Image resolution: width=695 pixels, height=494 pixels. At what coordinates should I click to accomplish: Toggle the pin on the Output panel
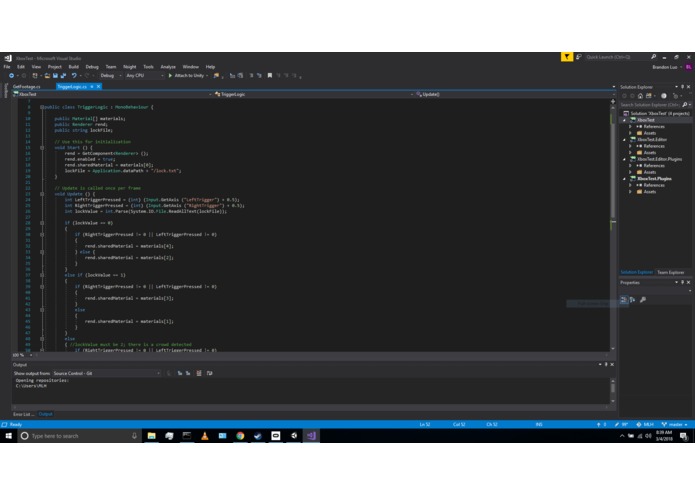click(x=606, y=364)
